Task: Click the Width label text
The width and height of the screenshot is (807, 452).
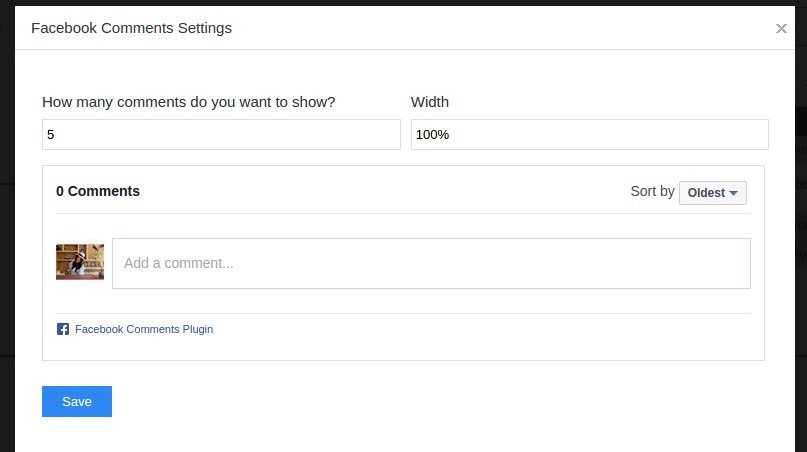Action: pos(430,102)
